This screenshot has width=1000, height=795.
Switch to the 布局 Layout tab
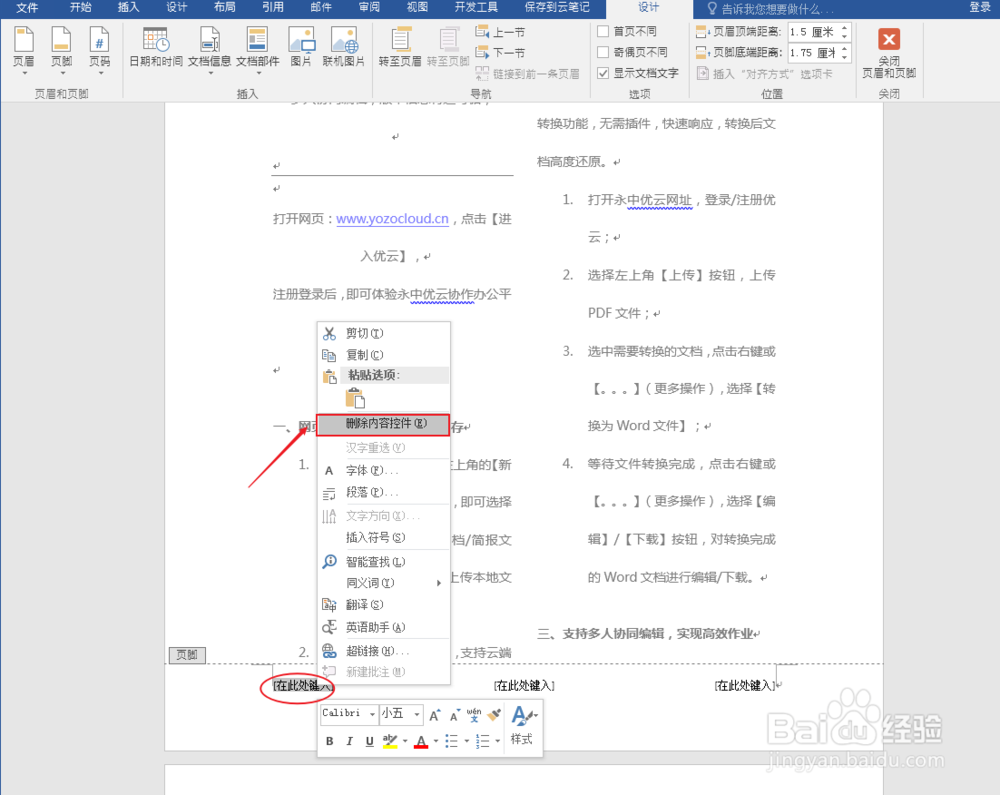224,8
